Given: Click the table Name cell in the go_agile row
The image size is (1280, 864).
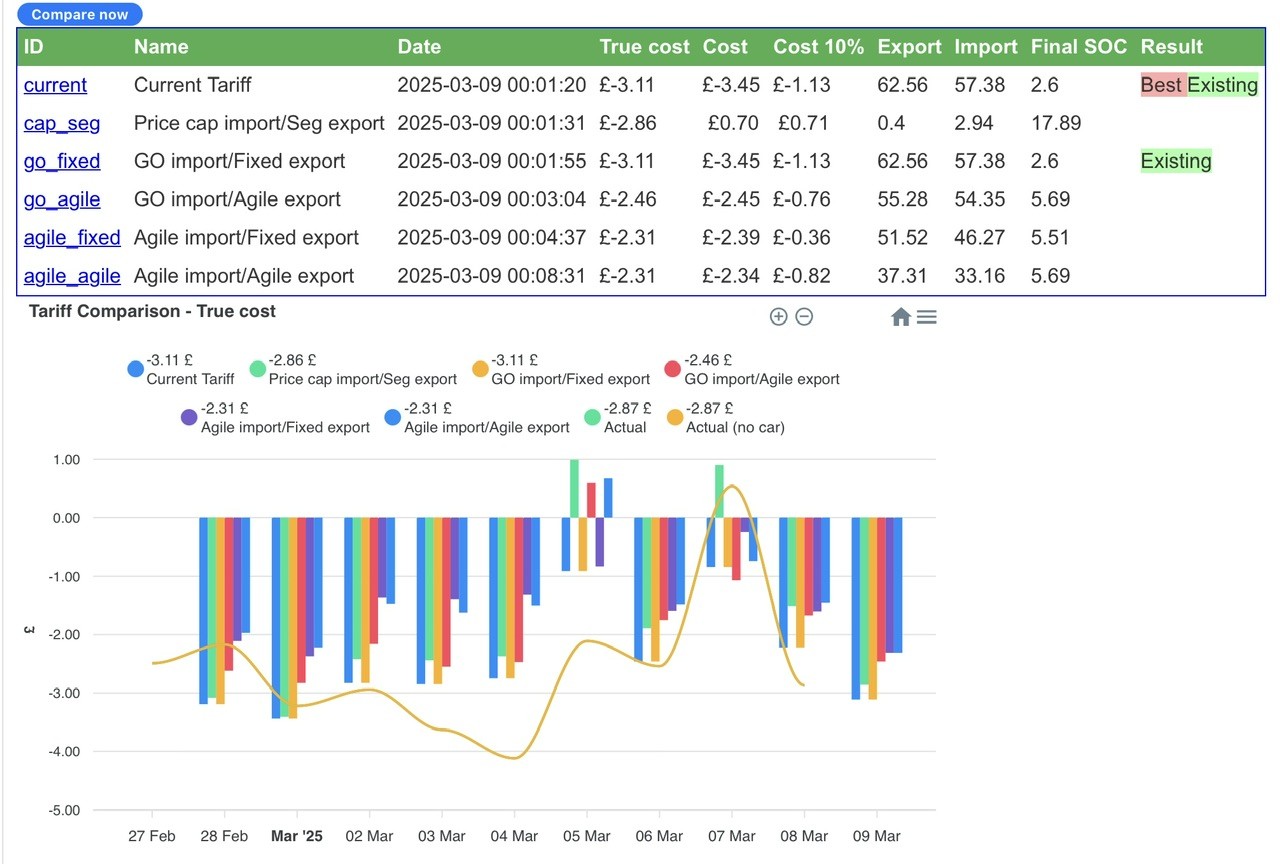Looking at the screenshot, I should point(238,199).
